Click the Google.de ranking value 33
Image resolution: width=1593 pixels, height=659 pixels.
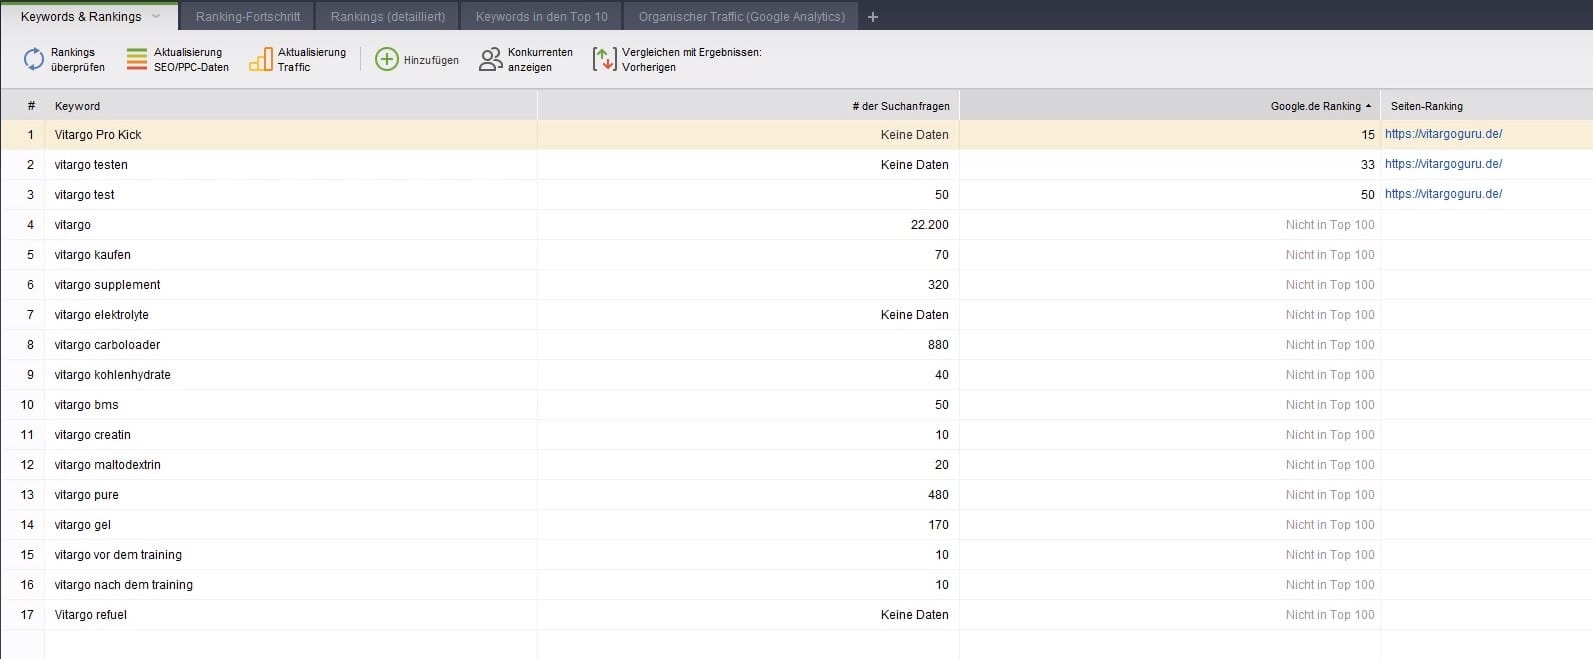(1368, 165)
